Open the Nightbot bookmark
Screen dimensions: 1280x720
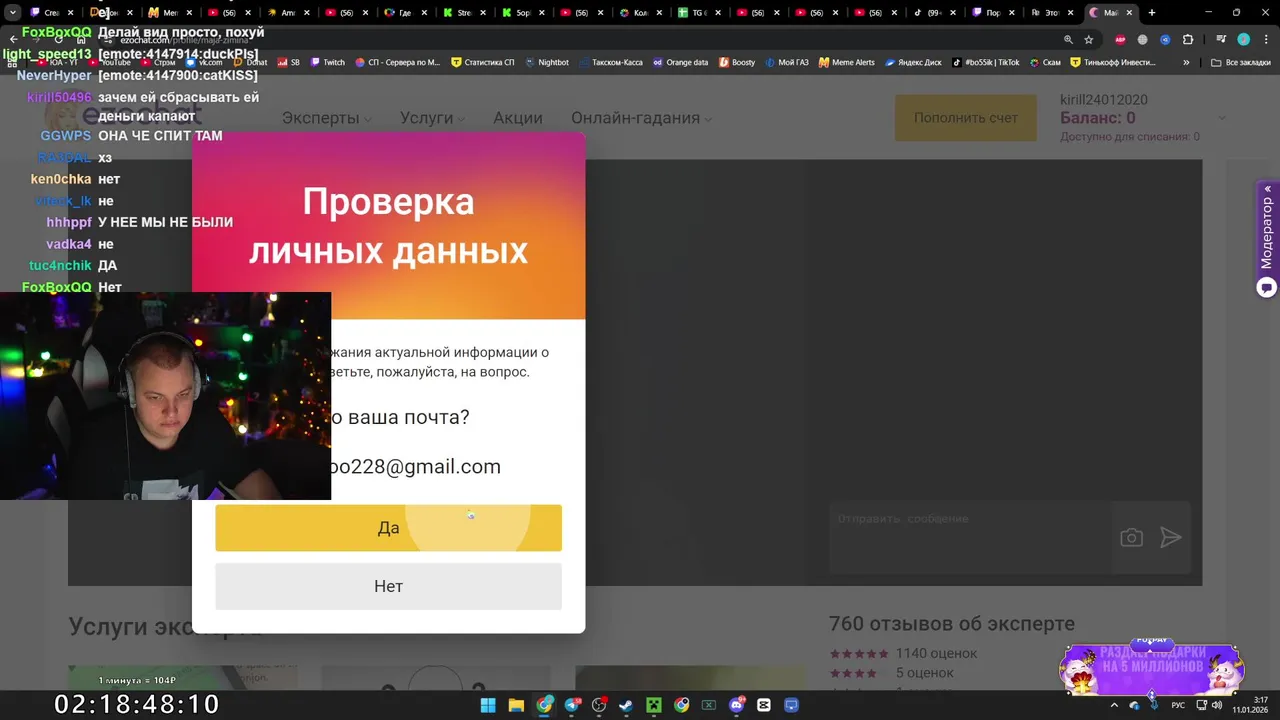point(547,62)
